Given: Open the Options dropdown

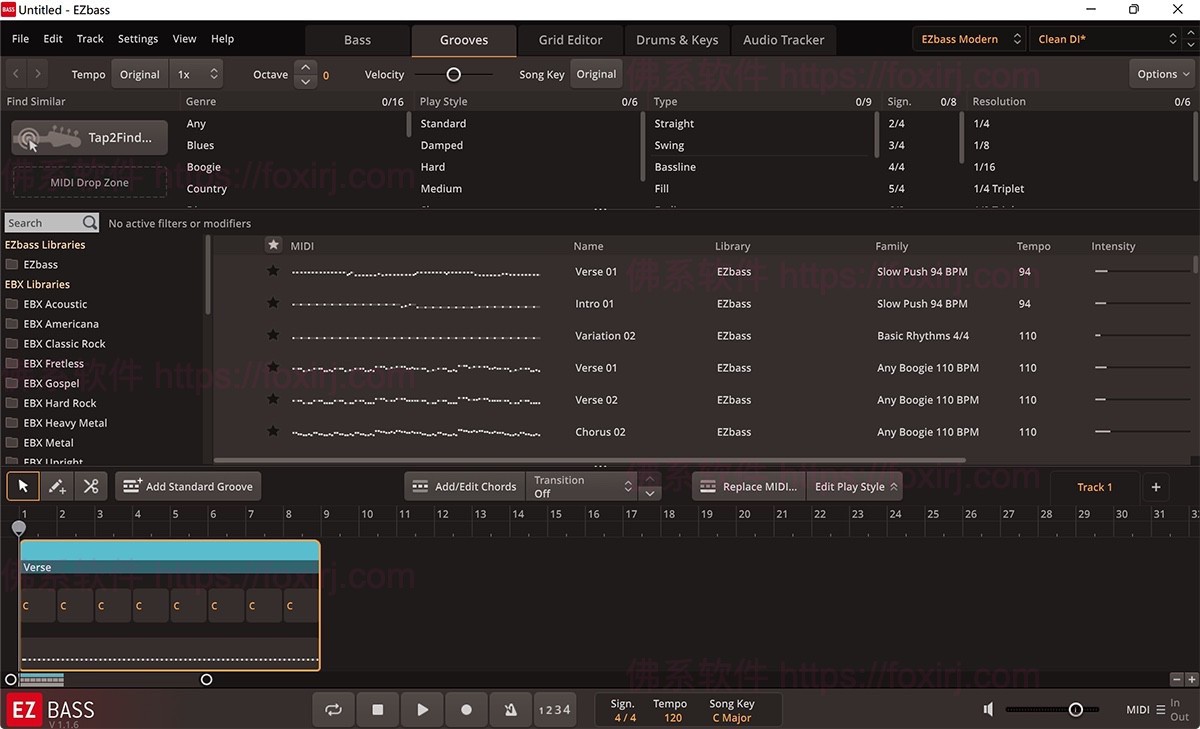Looking at the screenshot, I should coord(1161,73).
